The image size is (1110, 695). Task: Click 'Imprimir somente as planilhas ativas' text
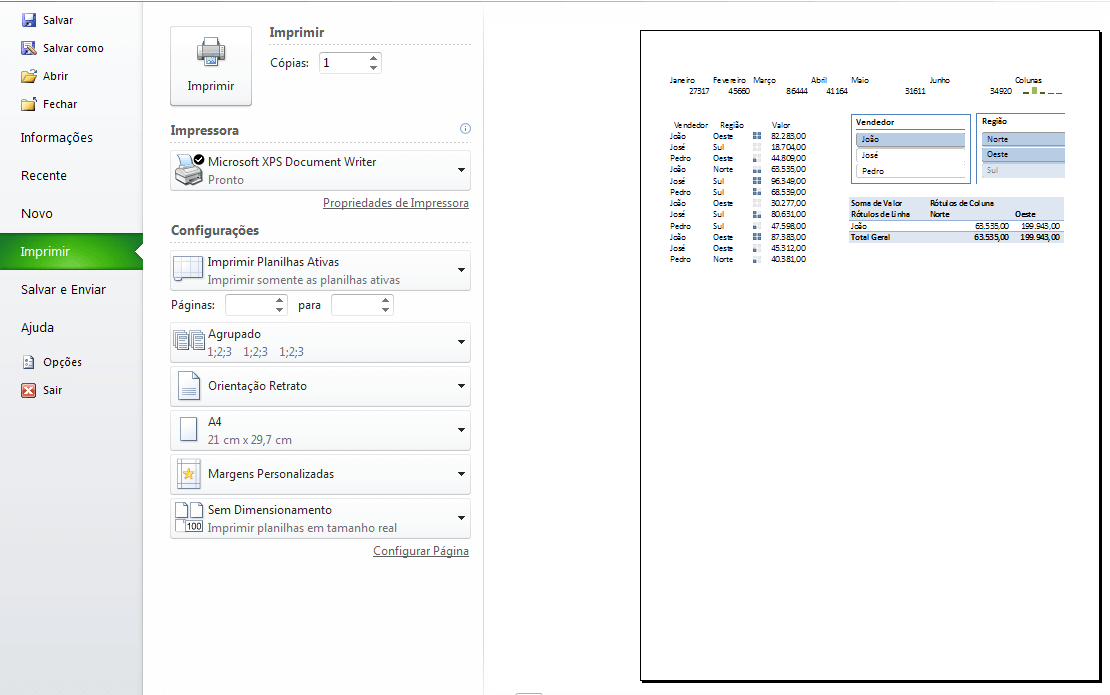click(304, 280)
